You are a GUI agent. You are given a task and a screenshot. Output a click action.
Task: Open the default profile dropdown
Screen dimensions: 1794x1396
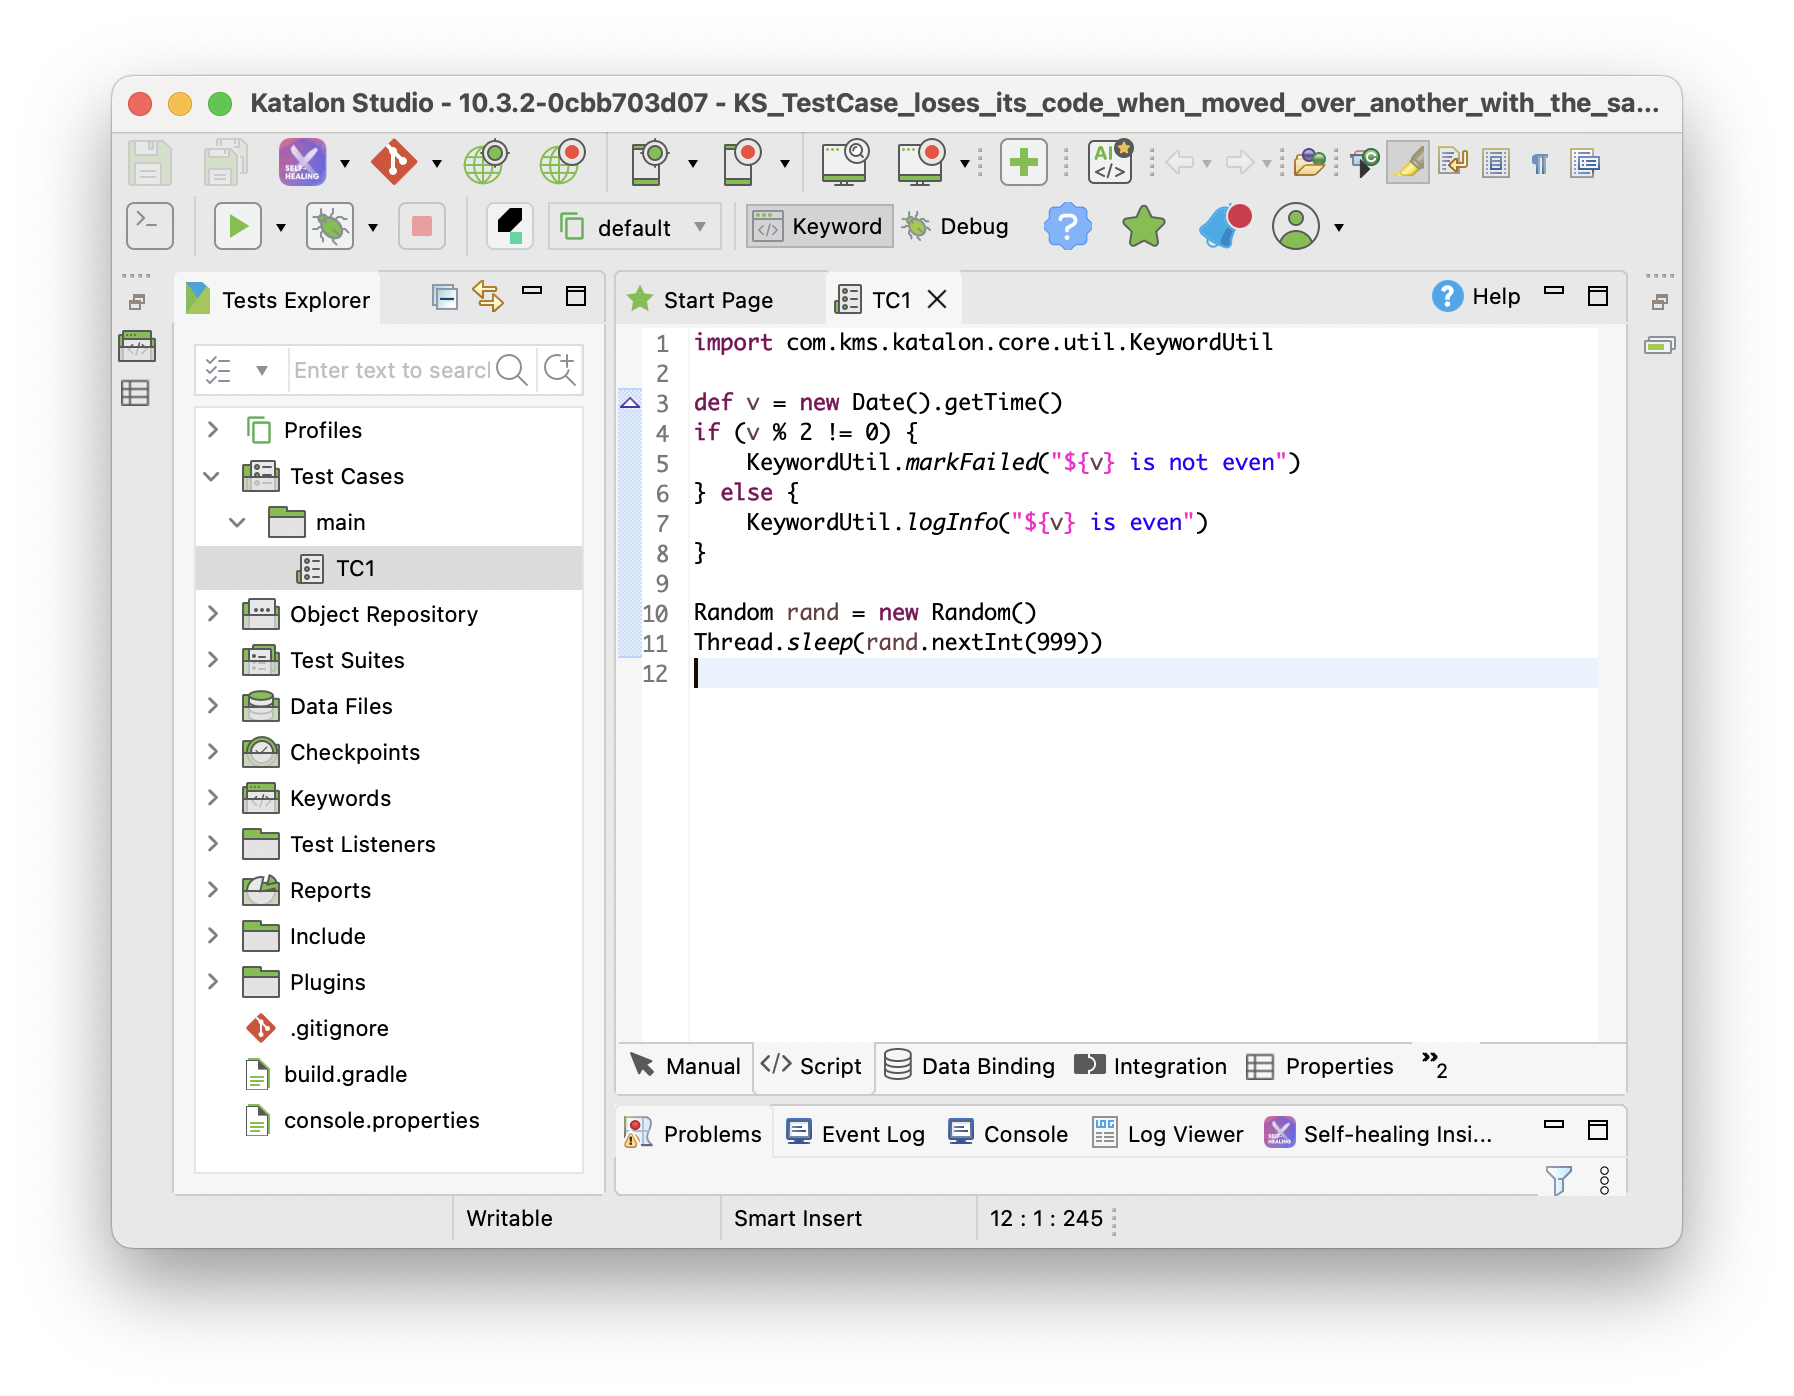634,228
